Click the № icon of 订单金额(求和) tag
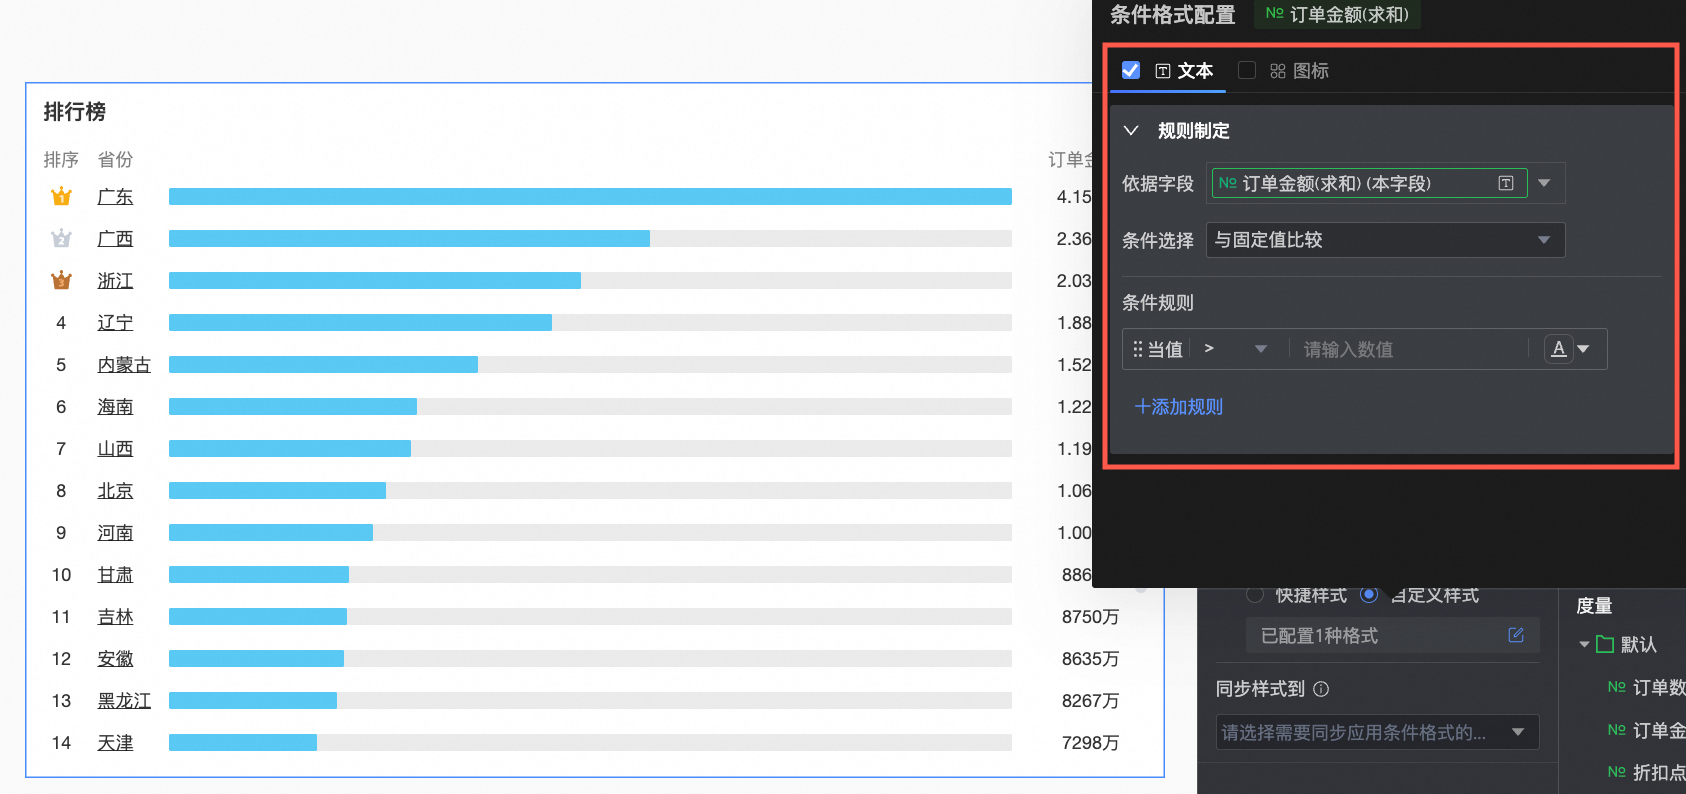Screen dimensions: 1686x794 (1274, 14)
